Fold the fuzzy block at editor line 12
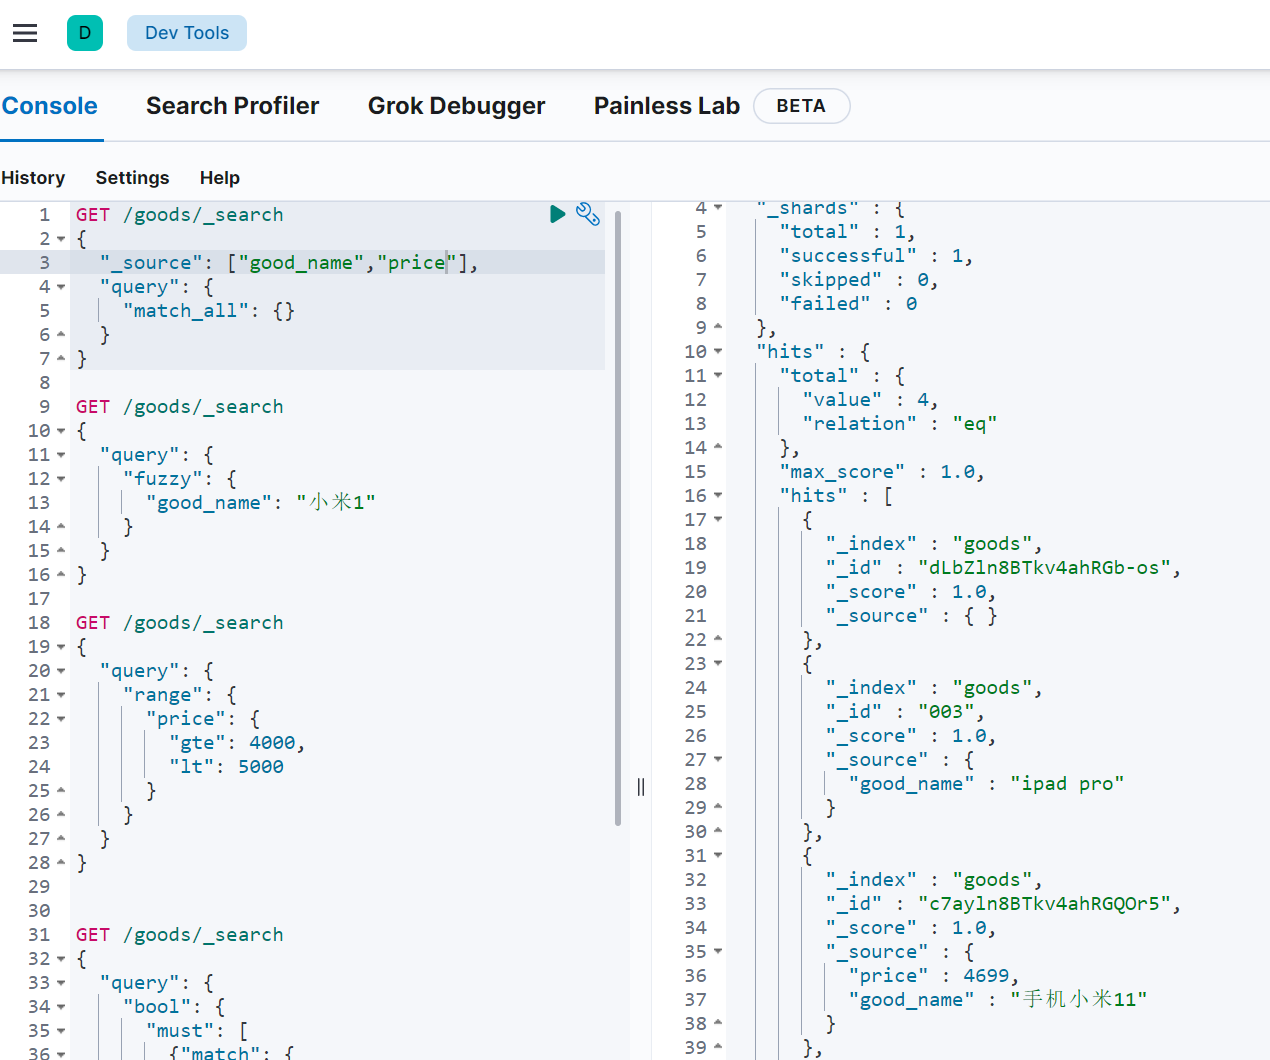 click(61, 479)
